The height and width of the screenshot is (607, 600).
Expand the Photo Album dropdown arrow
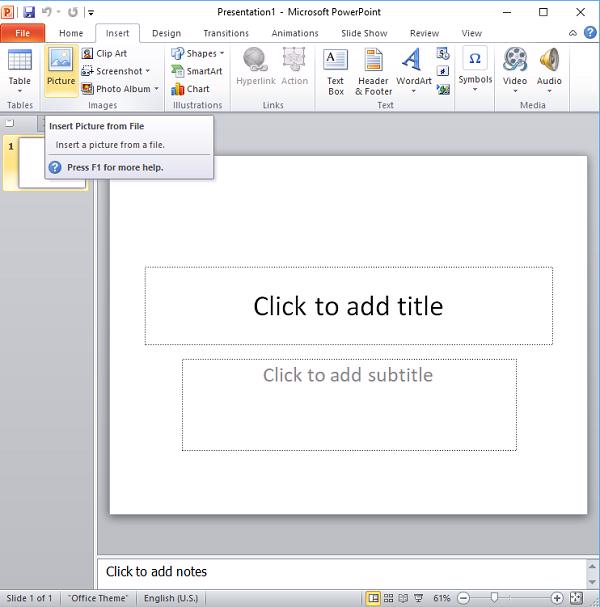pyautogui.click(x=156, y=89)
